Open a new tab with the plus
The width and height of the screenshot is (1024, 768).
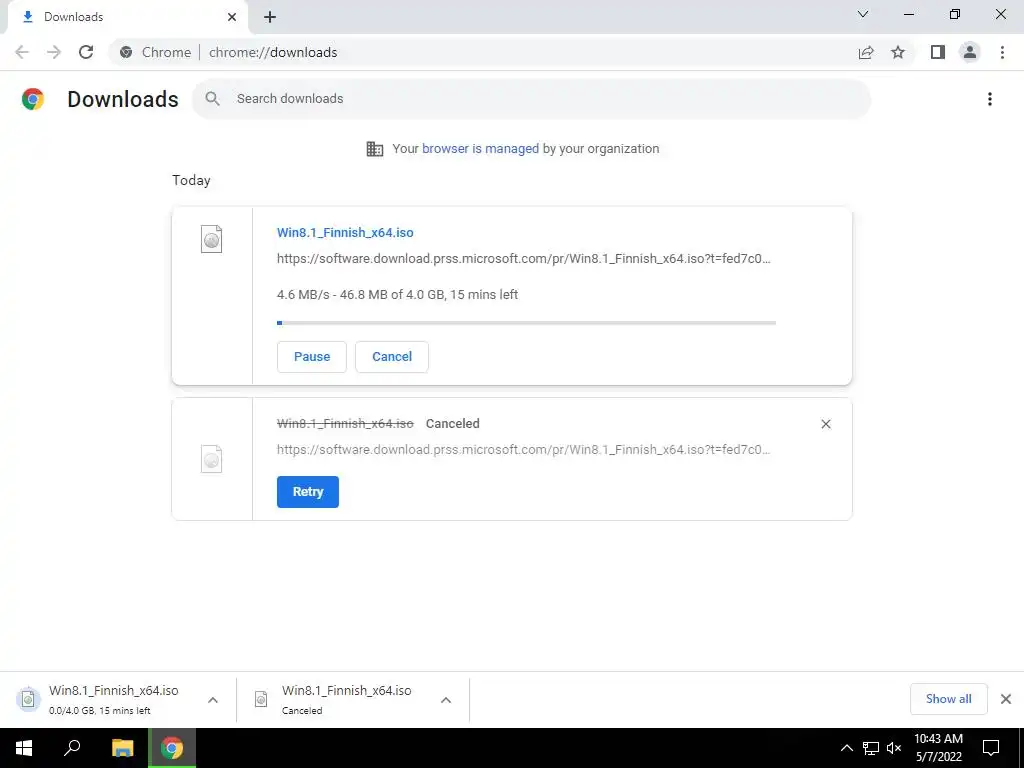[270, 17]
